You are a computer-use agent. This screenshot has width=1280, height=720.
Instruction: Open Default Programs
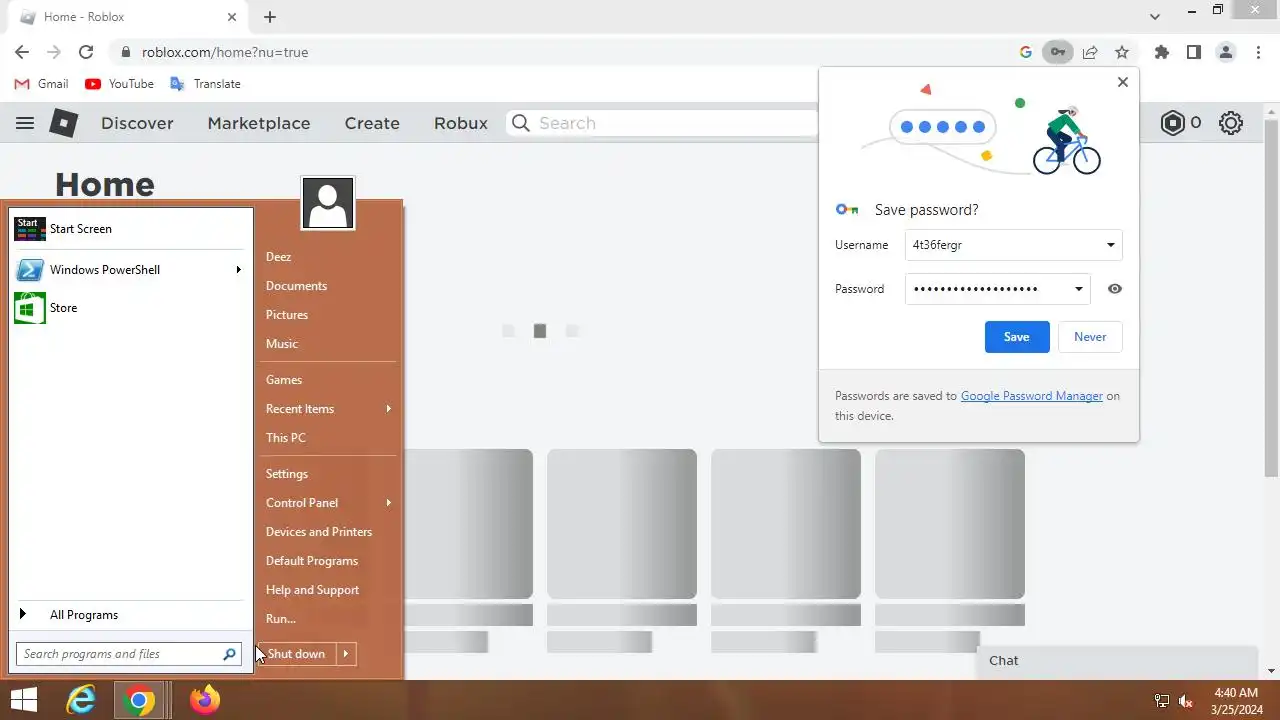(312, 561)
